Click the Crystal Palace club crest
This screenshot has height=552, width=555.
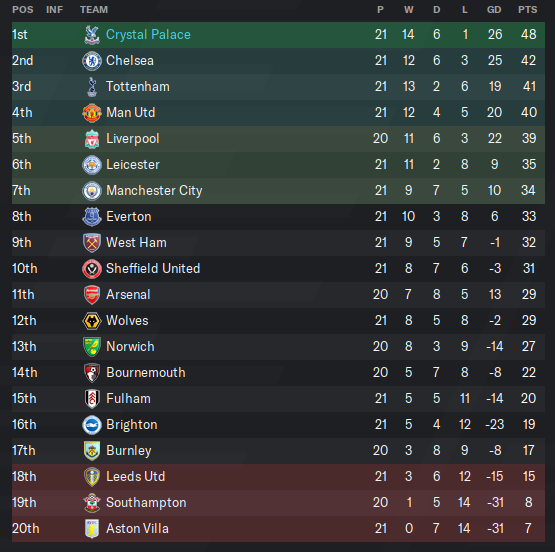click(92, 35)
